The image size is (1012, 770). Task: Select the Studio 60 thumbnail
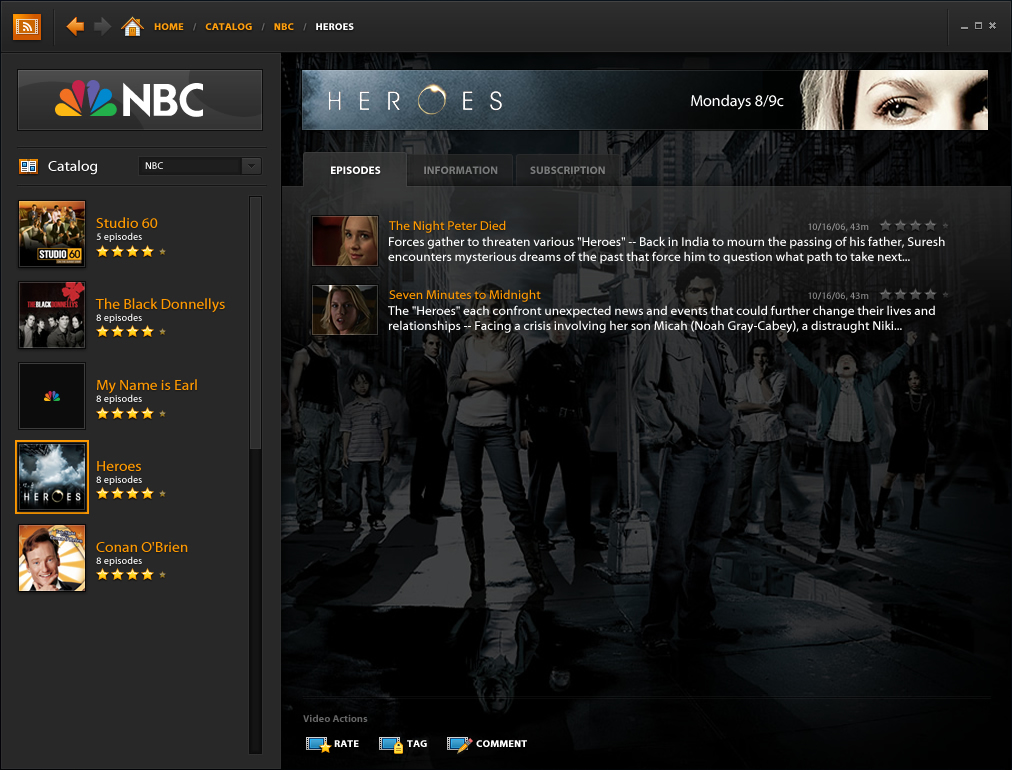tap(52, 234)
